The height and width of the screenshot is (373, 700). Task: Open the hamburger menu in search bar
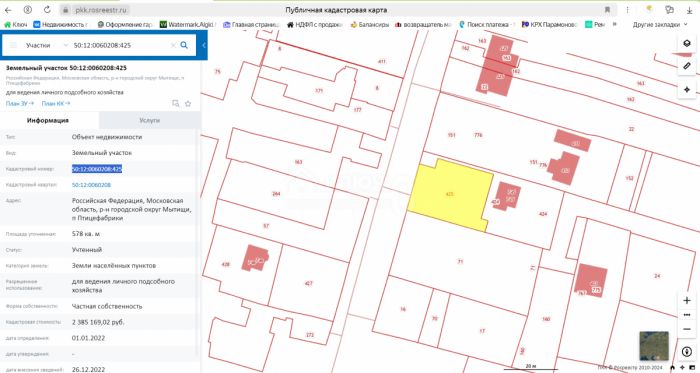(13, 45)
